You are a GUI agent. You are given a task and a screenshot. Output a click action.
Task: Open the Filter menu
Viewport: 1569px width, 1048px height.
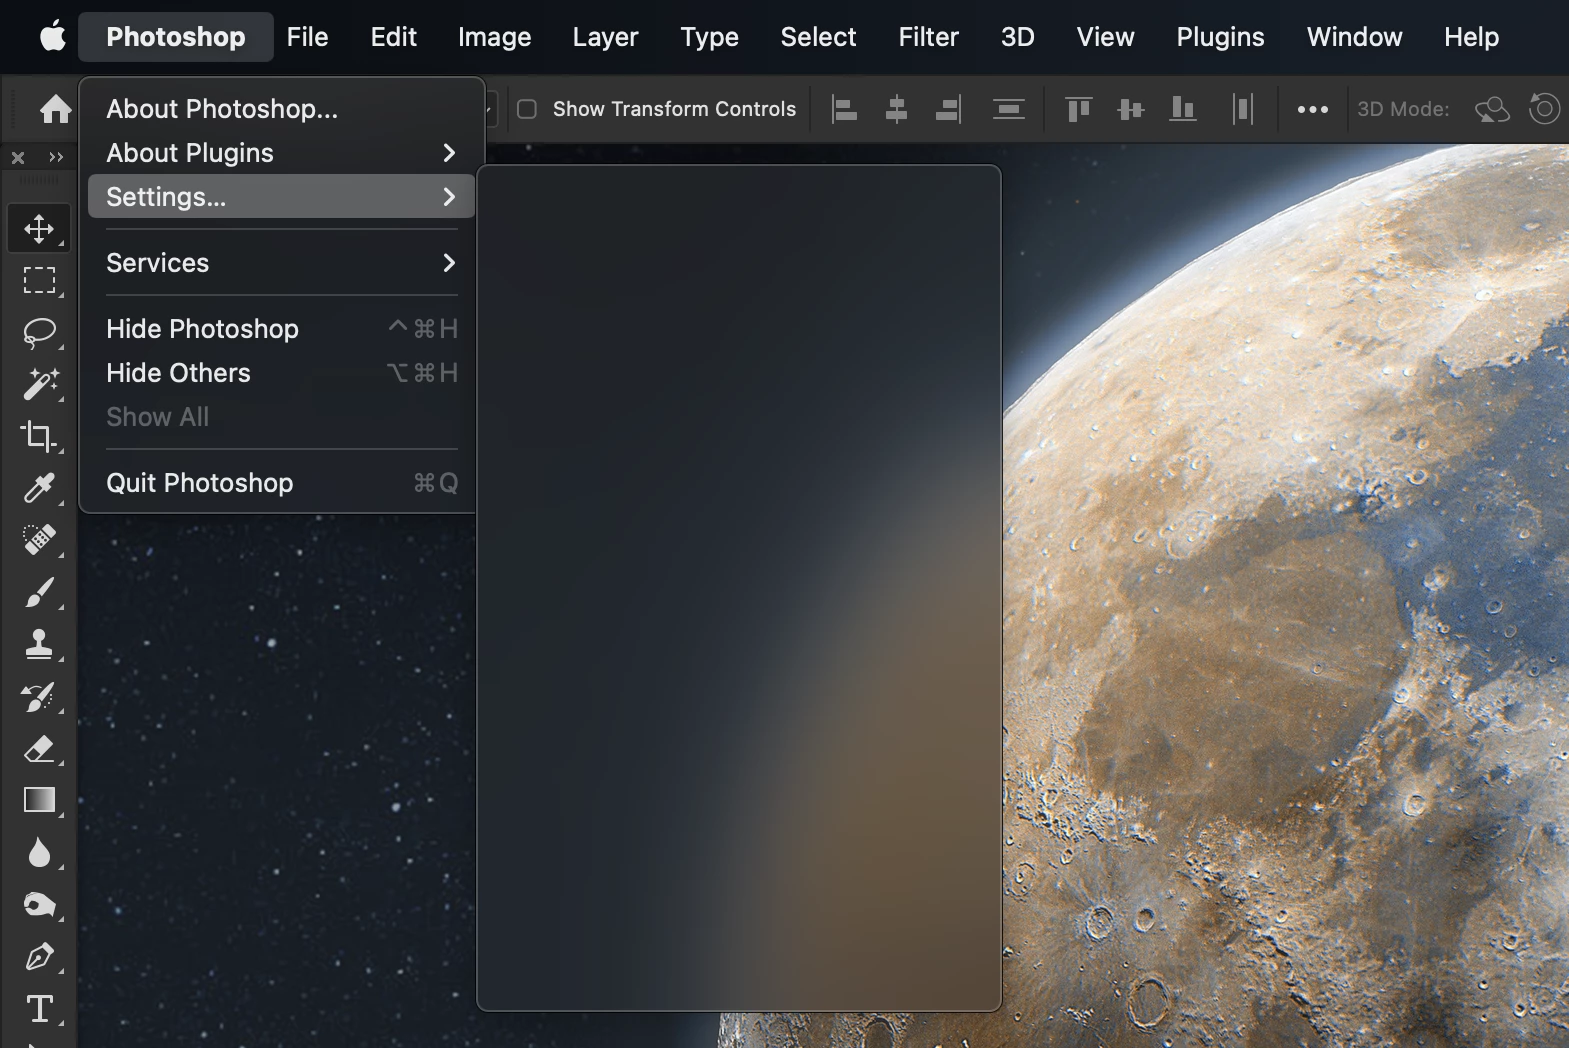point(928,37)
